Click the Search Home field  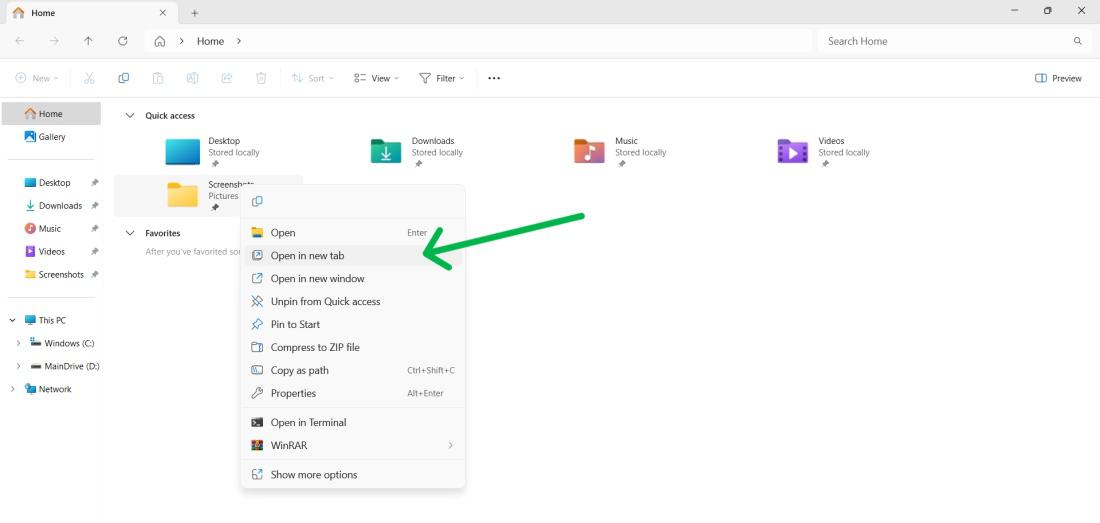[x=953, y=41]
